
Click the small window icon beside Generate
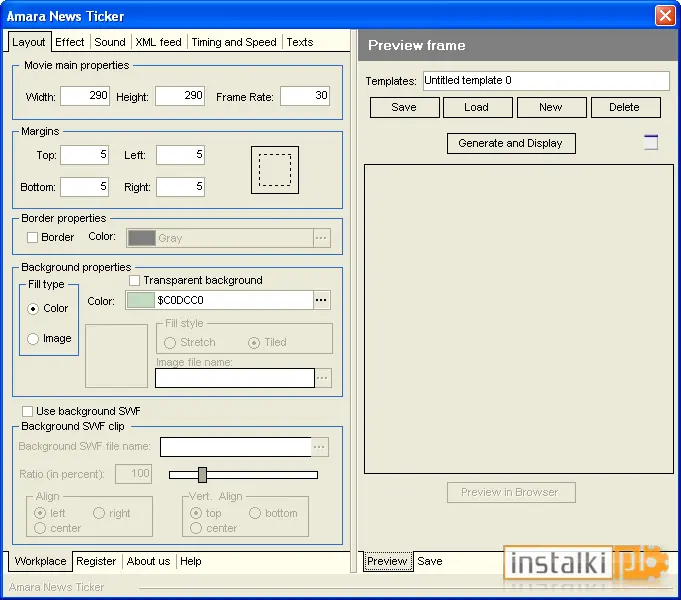(651, 142)
